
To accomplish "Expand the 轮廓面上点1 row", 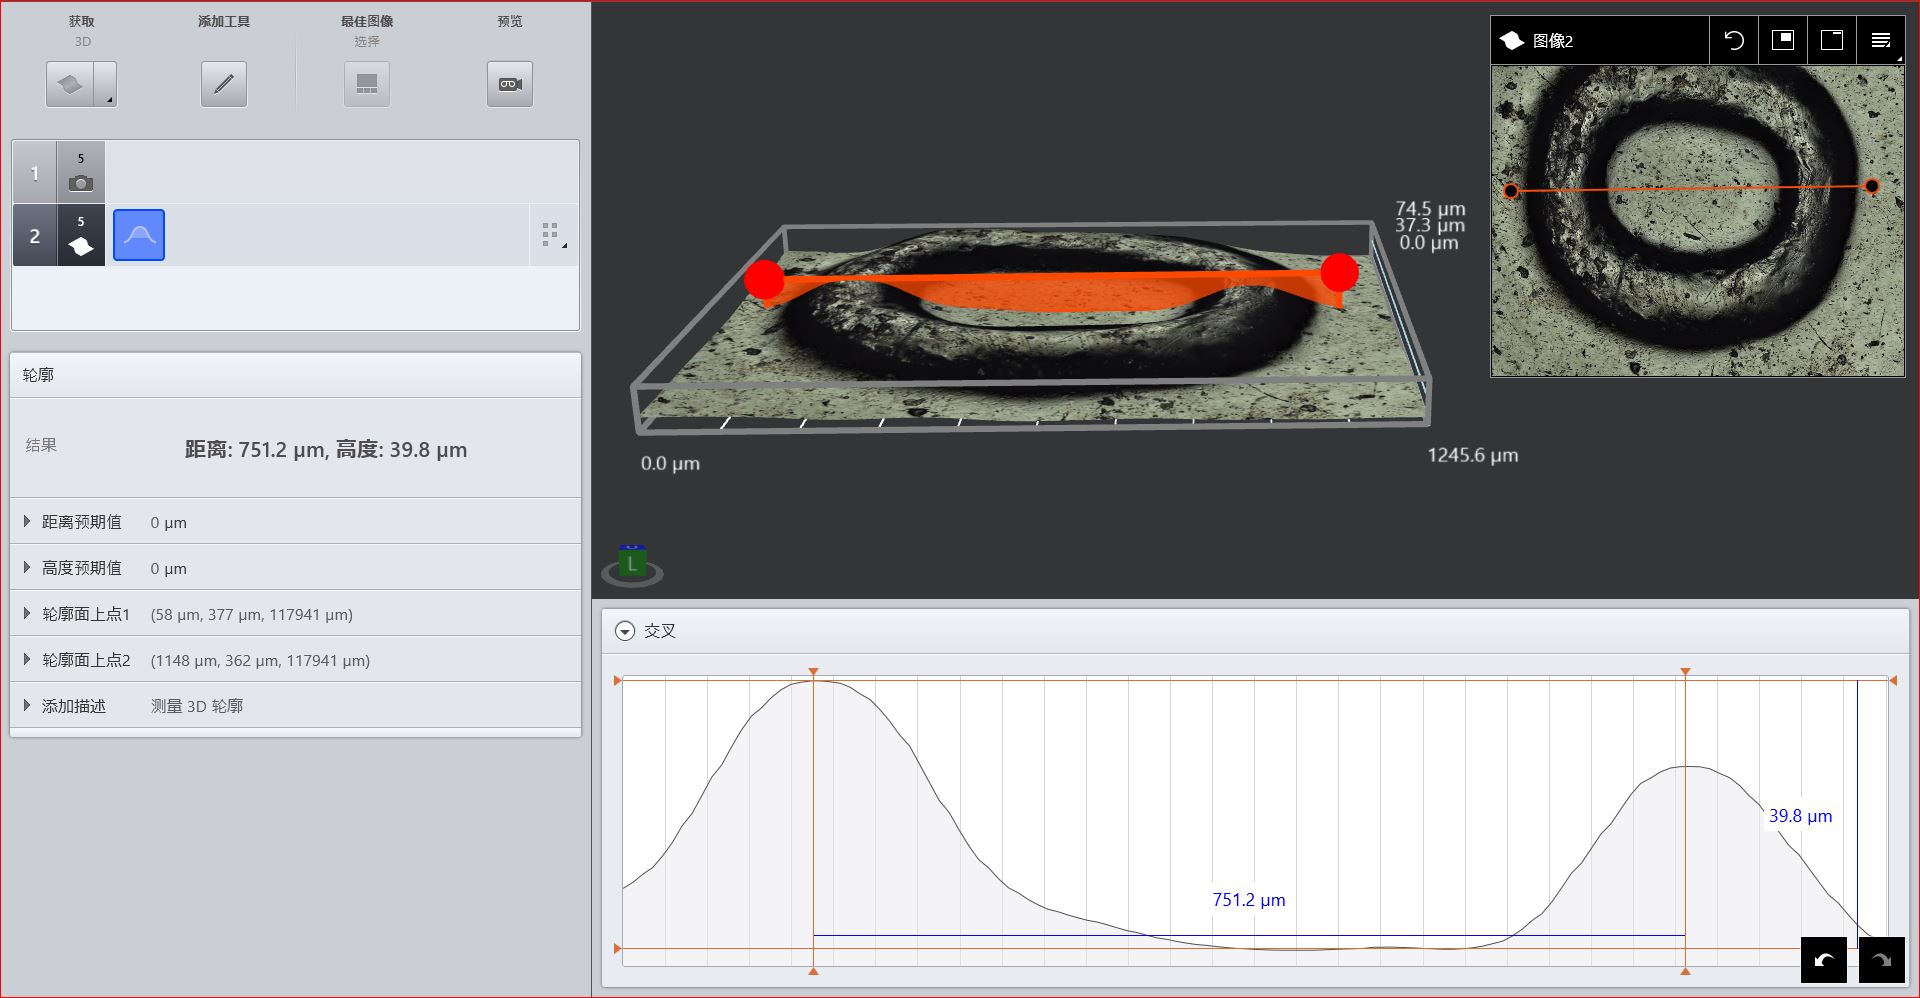I will pyautogui.click(x=27, y=614).
